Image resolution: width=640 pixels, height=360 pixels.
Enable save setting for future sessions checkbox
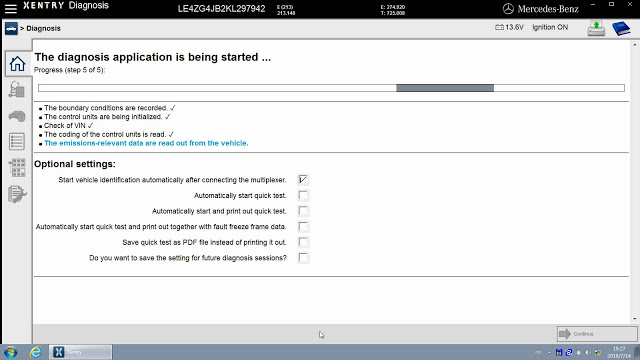click(x=303, y=258)
